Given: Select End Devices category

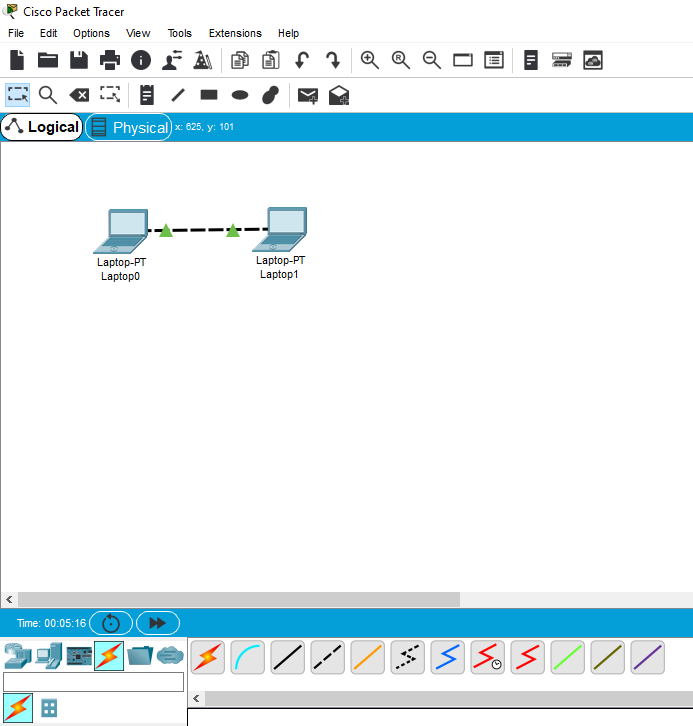Looking at the screenshot, I should click(49, 656).
